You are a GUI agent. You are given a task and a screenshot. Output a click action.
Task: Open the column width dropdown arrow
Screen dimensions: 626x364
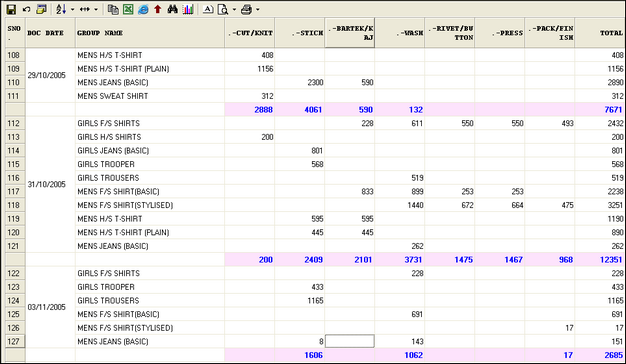pyautogui.click(x=96, y=9)
